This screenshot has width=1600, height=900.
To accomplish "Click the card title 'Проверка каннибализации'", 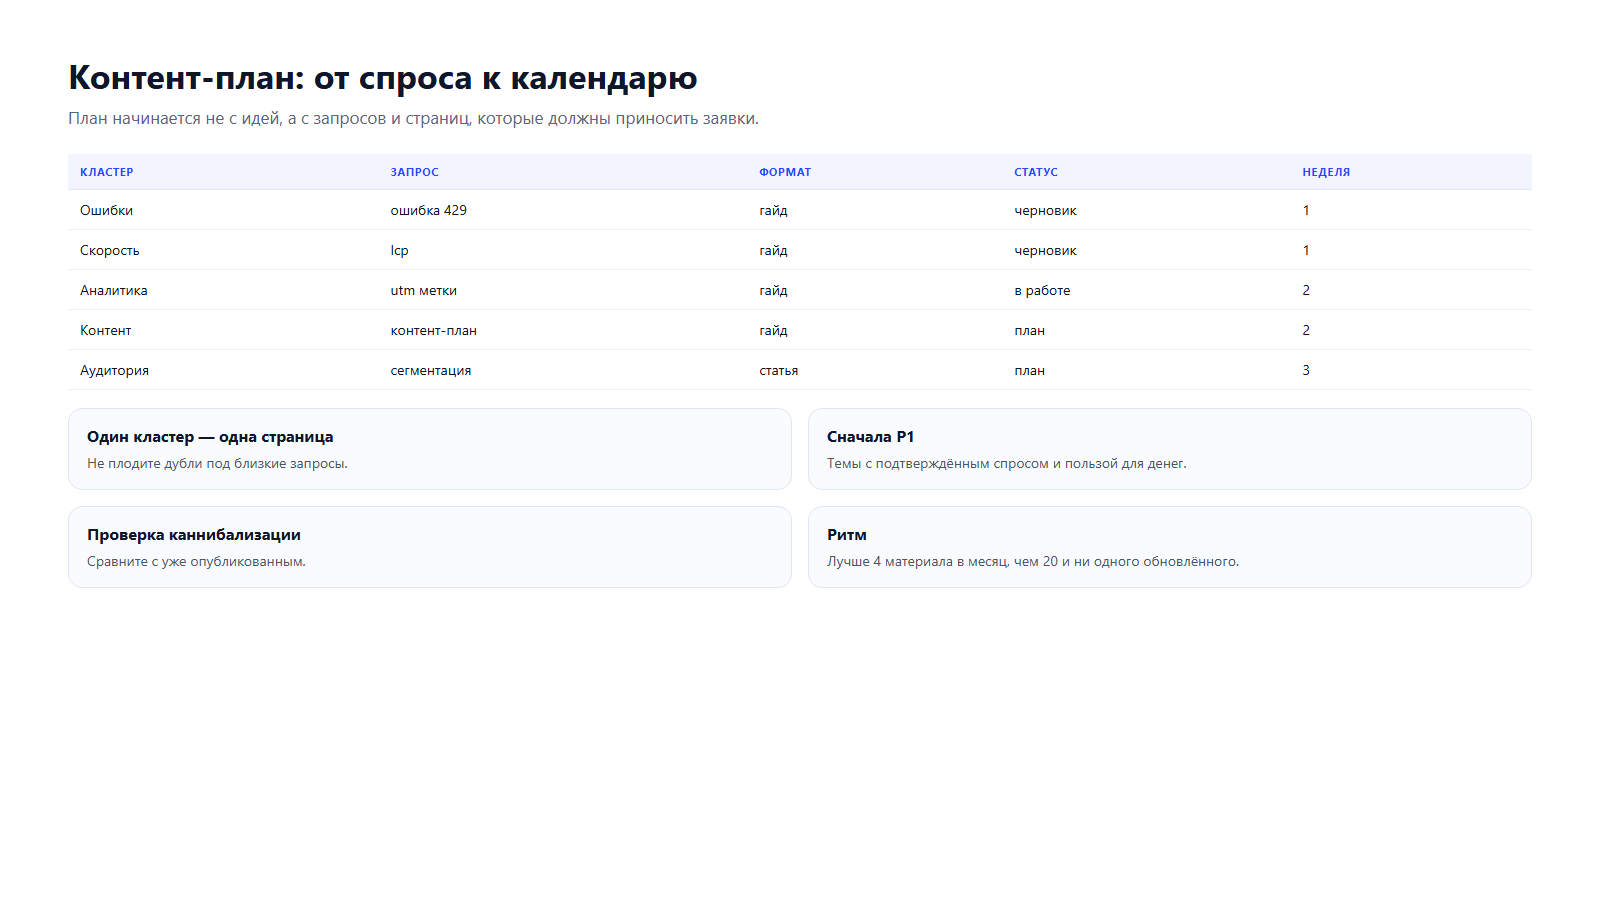I will pyautogui.click(x=194, y=535).
